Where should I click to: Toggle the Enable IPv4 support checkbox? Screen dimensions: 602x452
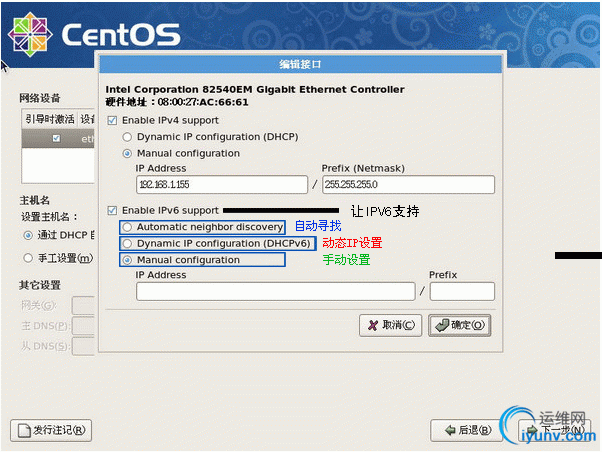point(112,121)
